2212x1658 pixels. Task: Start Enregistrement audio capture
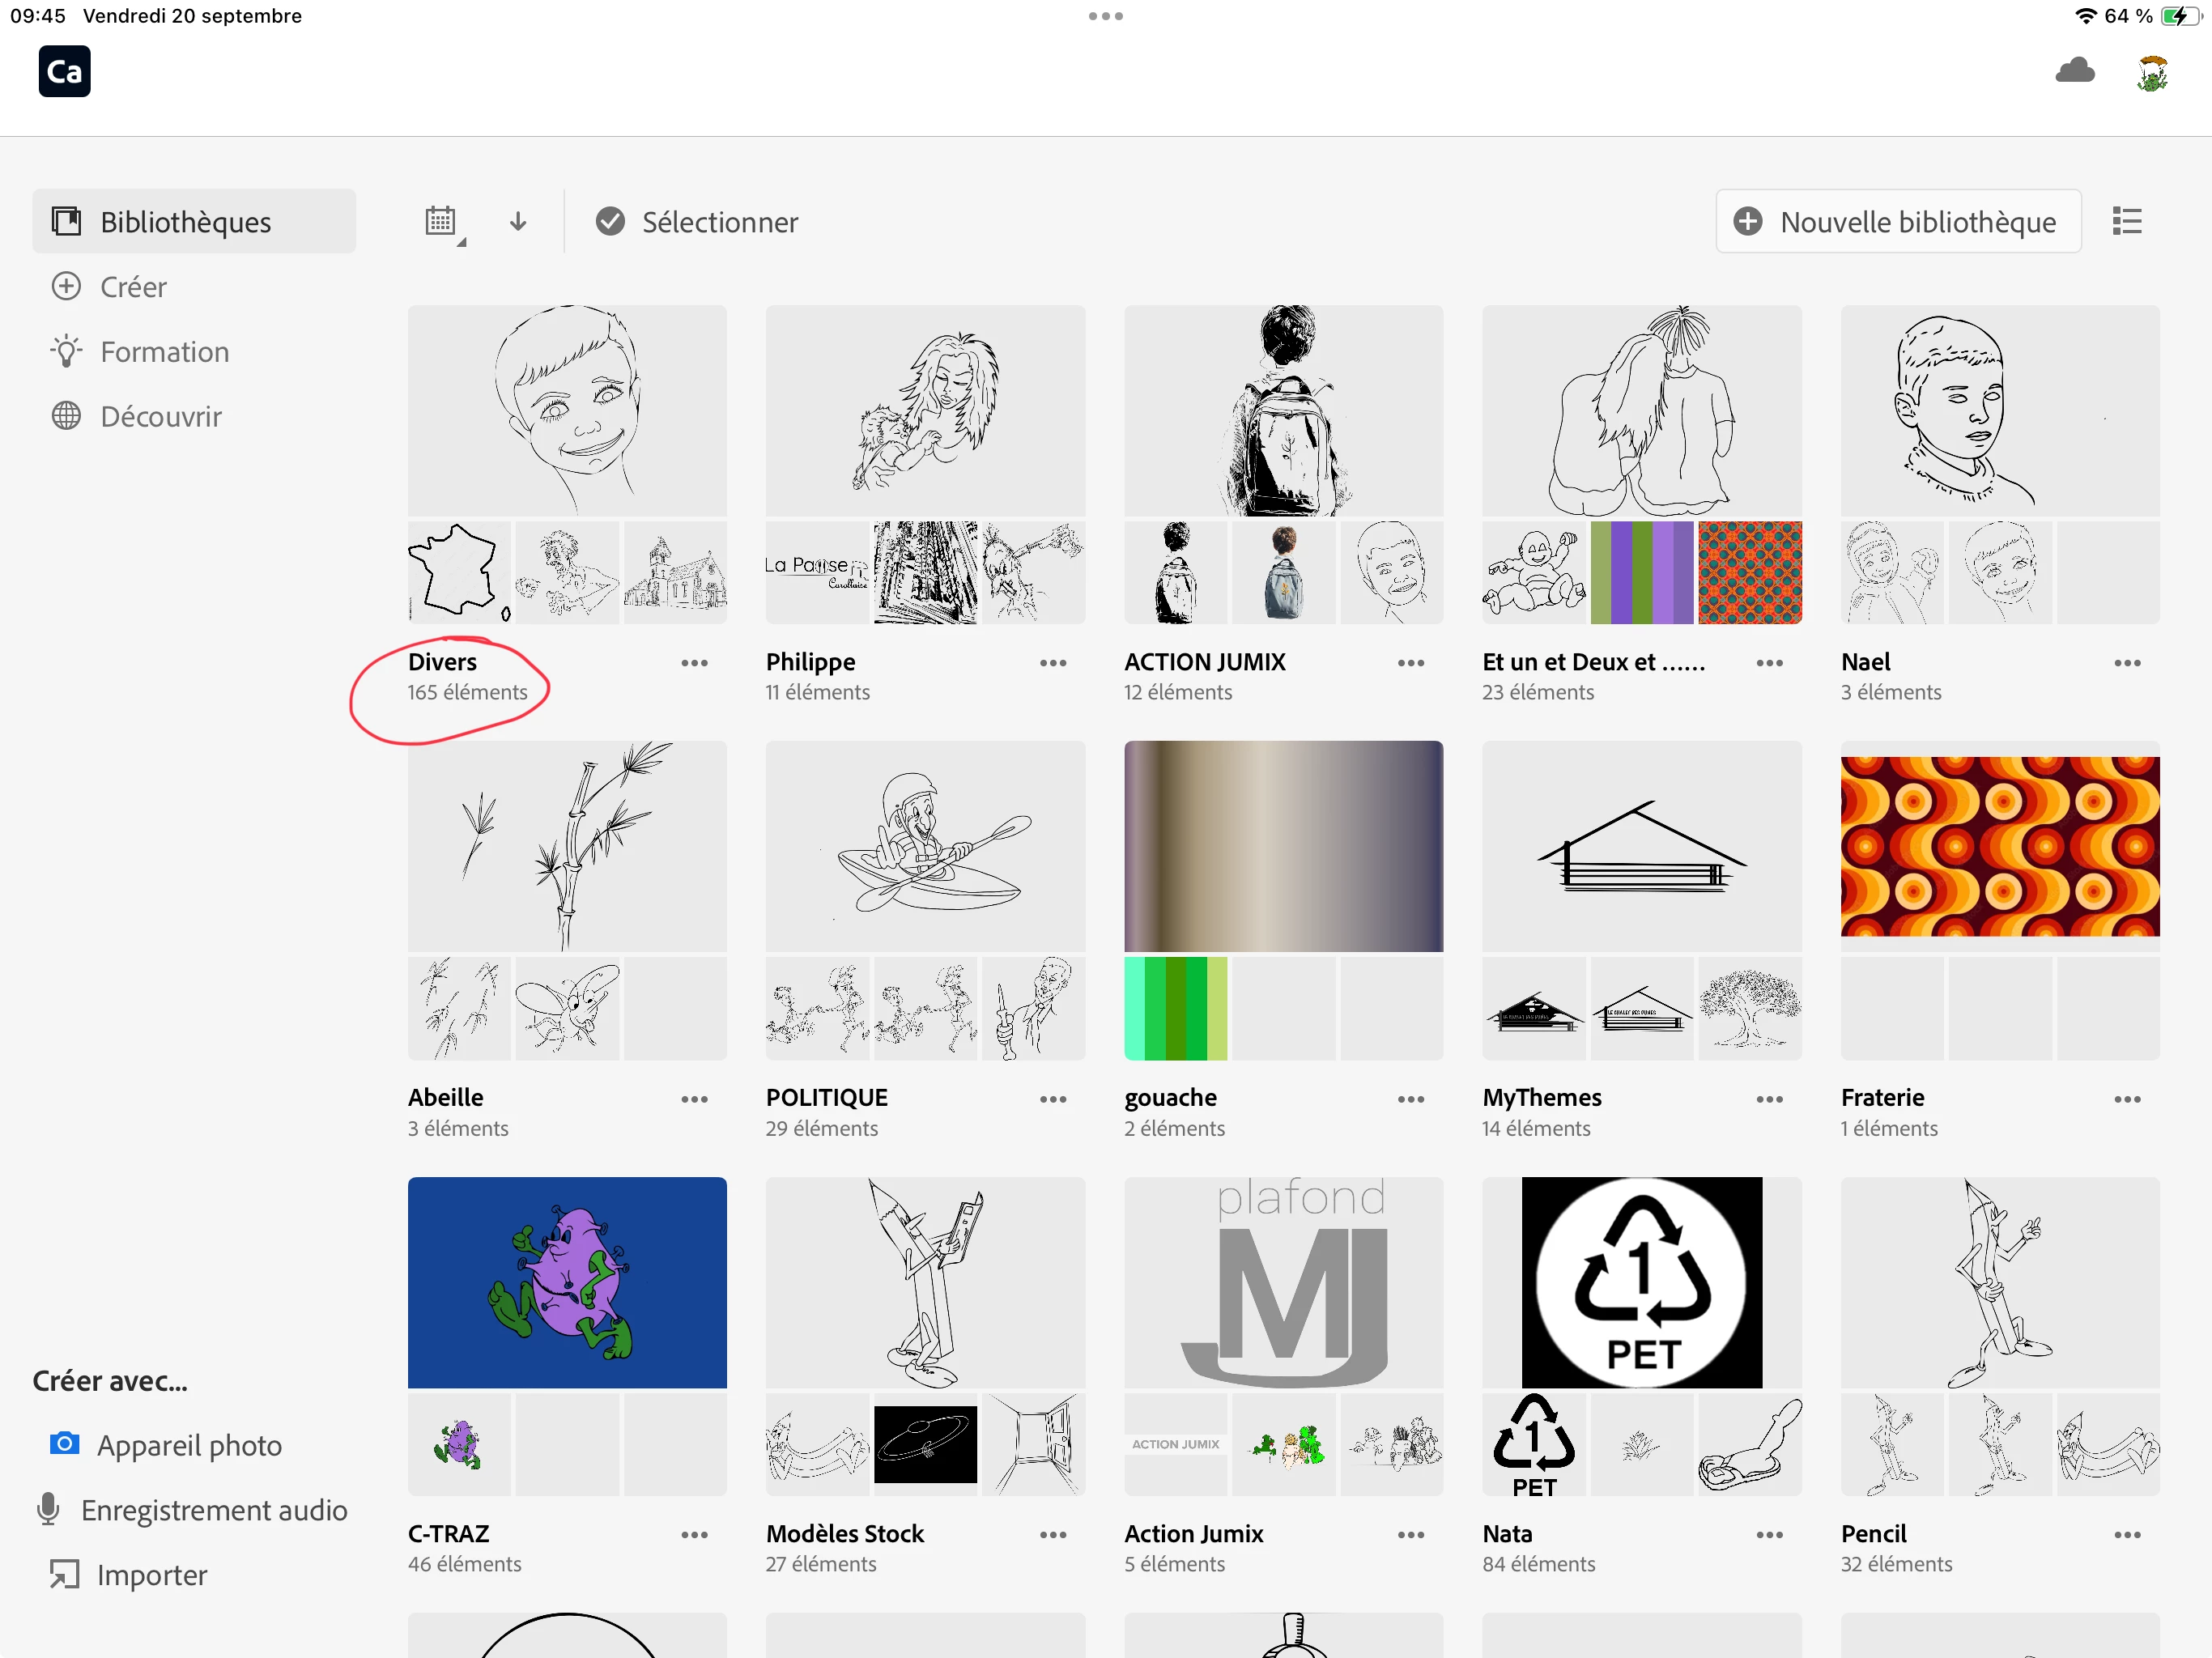[x=213, y=1509]
